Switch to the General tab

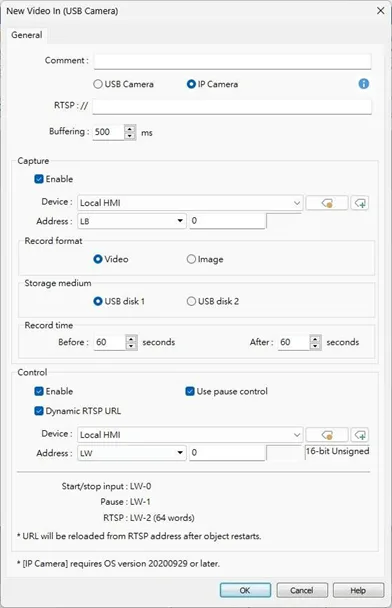coord(27,35)
